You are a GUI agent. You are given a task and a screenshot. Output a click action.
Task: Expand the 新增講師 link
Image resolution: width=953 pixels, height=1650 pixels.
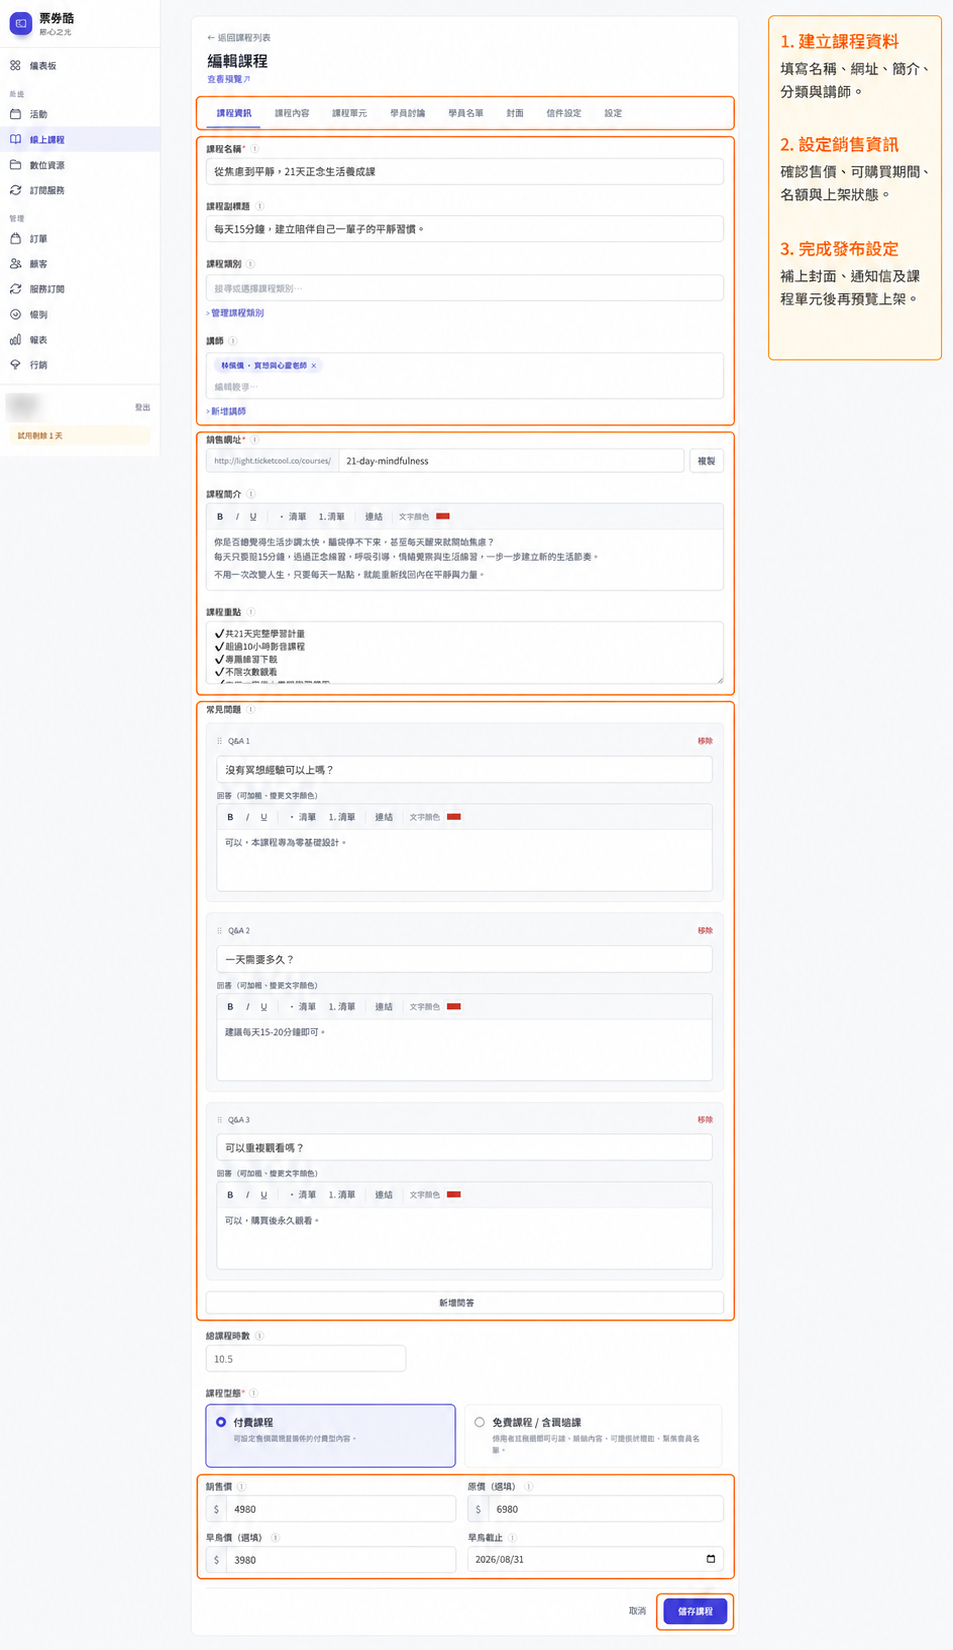[226, 411]
